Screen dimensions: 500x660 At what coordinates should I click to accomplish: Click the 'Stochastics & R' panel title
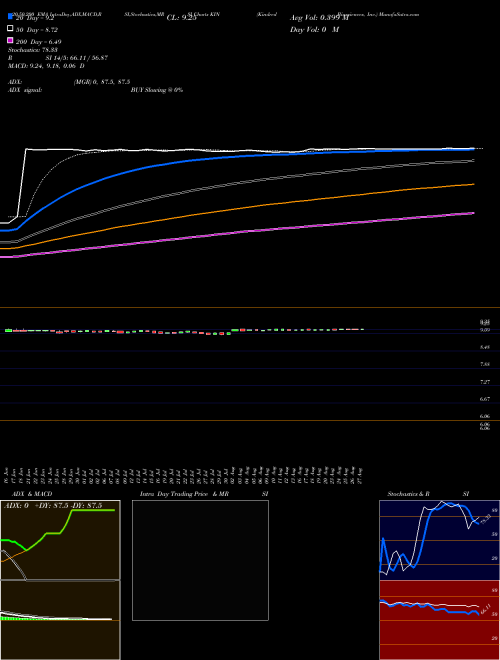tap(408, 494)
